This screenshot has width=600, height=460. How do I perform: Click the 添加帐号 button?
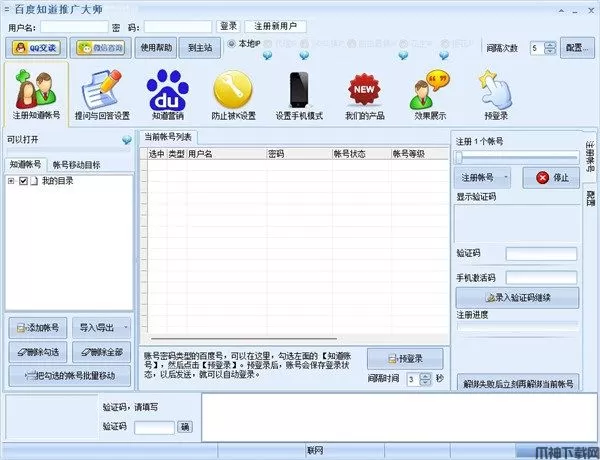pos(38,328)
